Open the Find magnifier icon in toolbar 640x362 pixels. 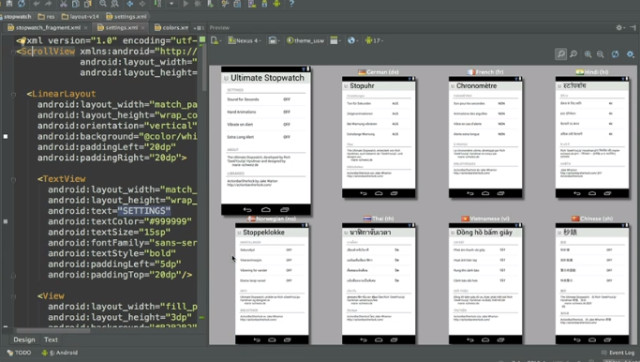coord(103,4)
